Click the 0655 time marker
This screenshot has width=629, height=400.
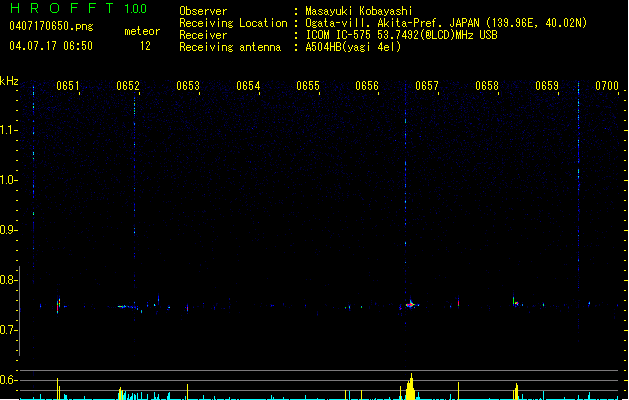tap(308, 86)
